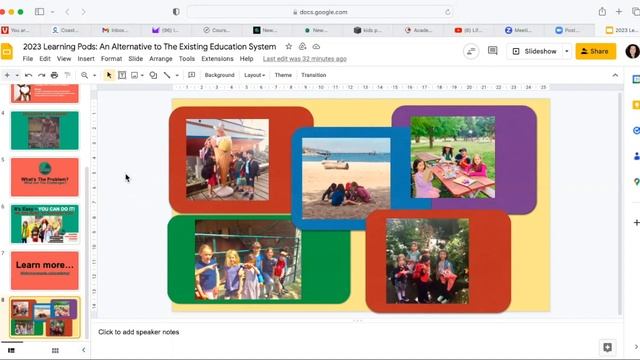The image size is (640, 360).
Task: Open Safari share icon
Action: pyautogui.click(x=602, y=12)
